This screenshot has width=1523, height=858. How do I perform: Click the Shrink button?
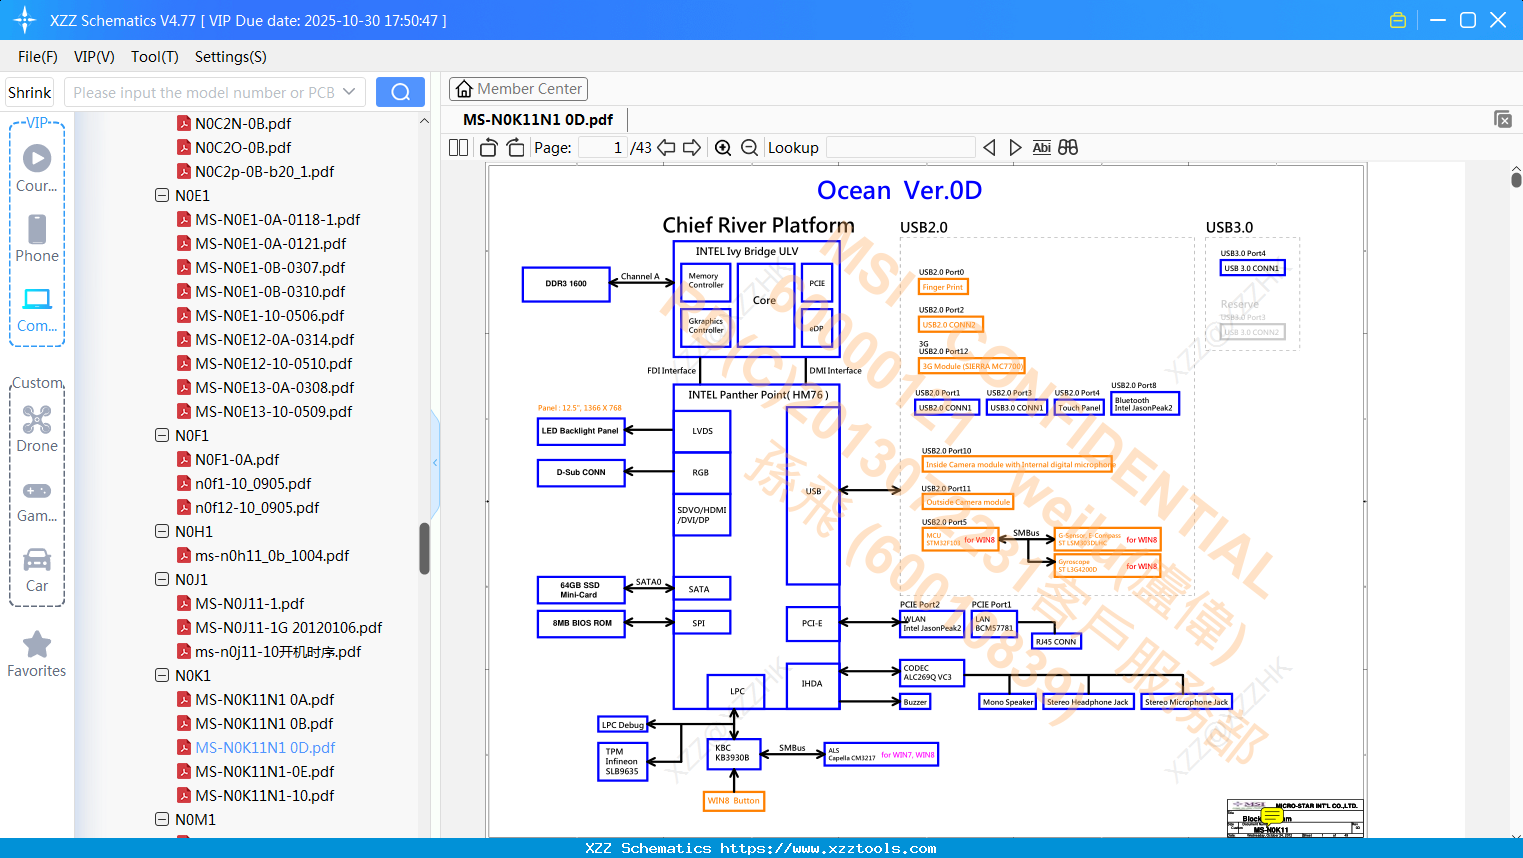(x=30, y=92)
